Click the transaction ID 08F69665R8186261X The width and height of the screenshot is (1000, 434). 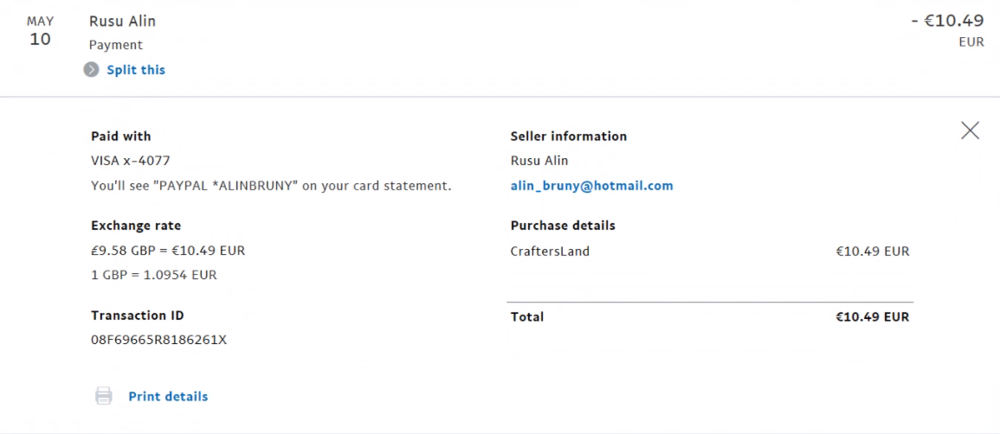[x=159, y=340]
